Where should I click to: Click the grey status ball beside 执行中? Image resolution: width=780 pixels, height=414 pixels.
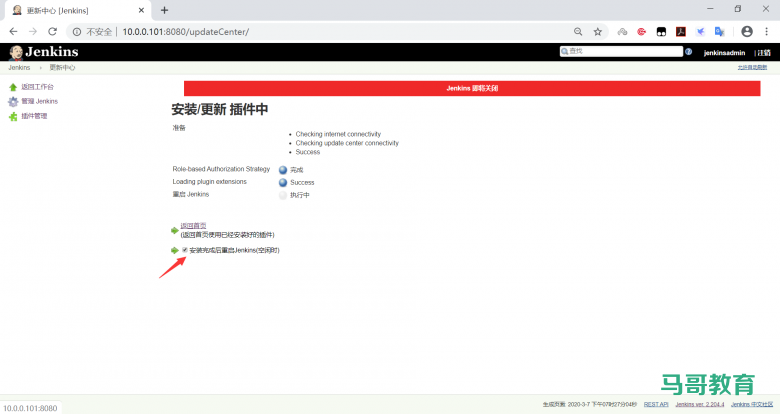click(x=283, y=195)
